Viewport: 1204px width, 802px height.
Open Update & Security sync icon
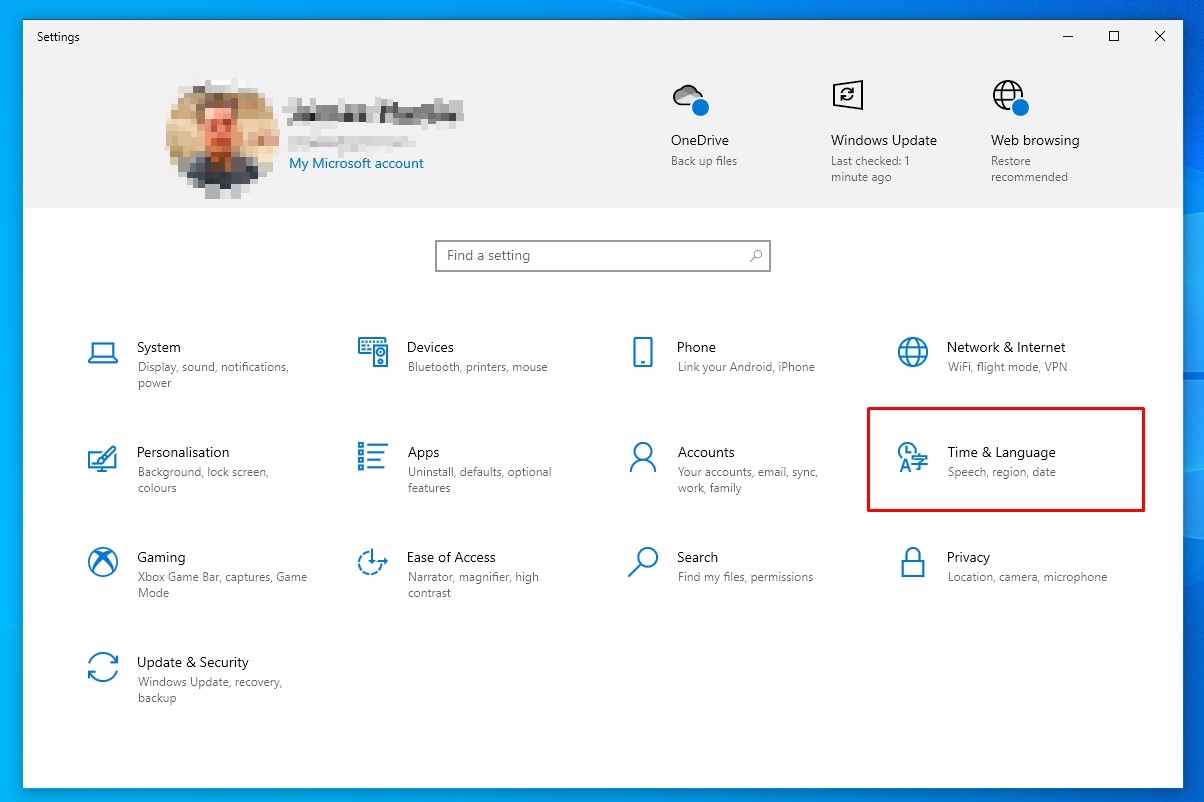pos(103,667)
